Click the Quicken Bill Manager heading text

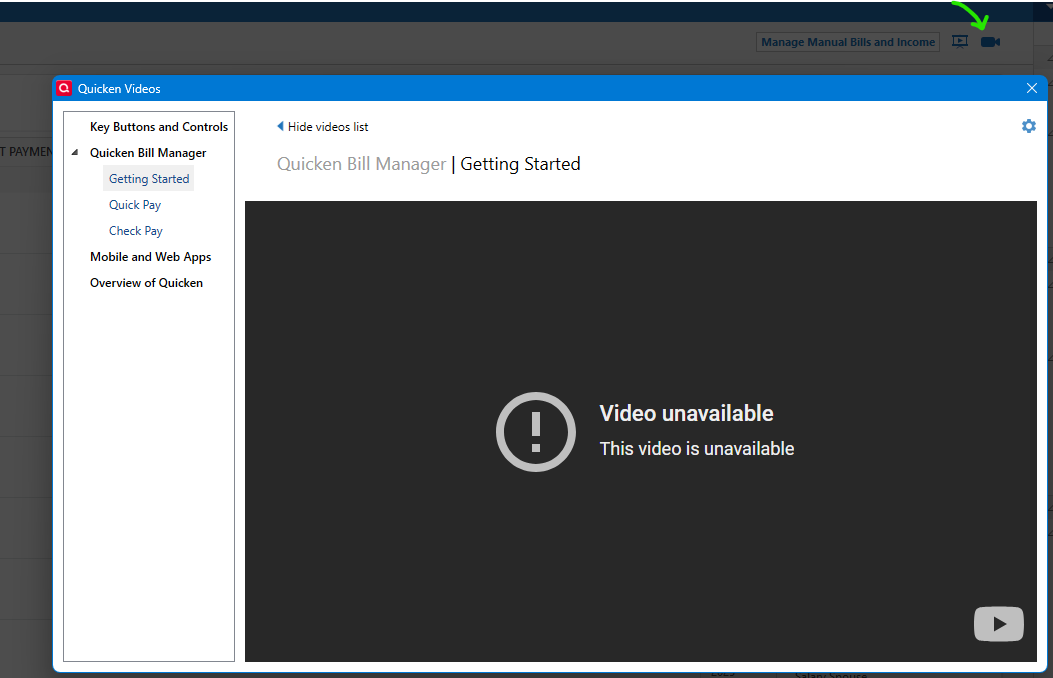[x=361, y=164]
